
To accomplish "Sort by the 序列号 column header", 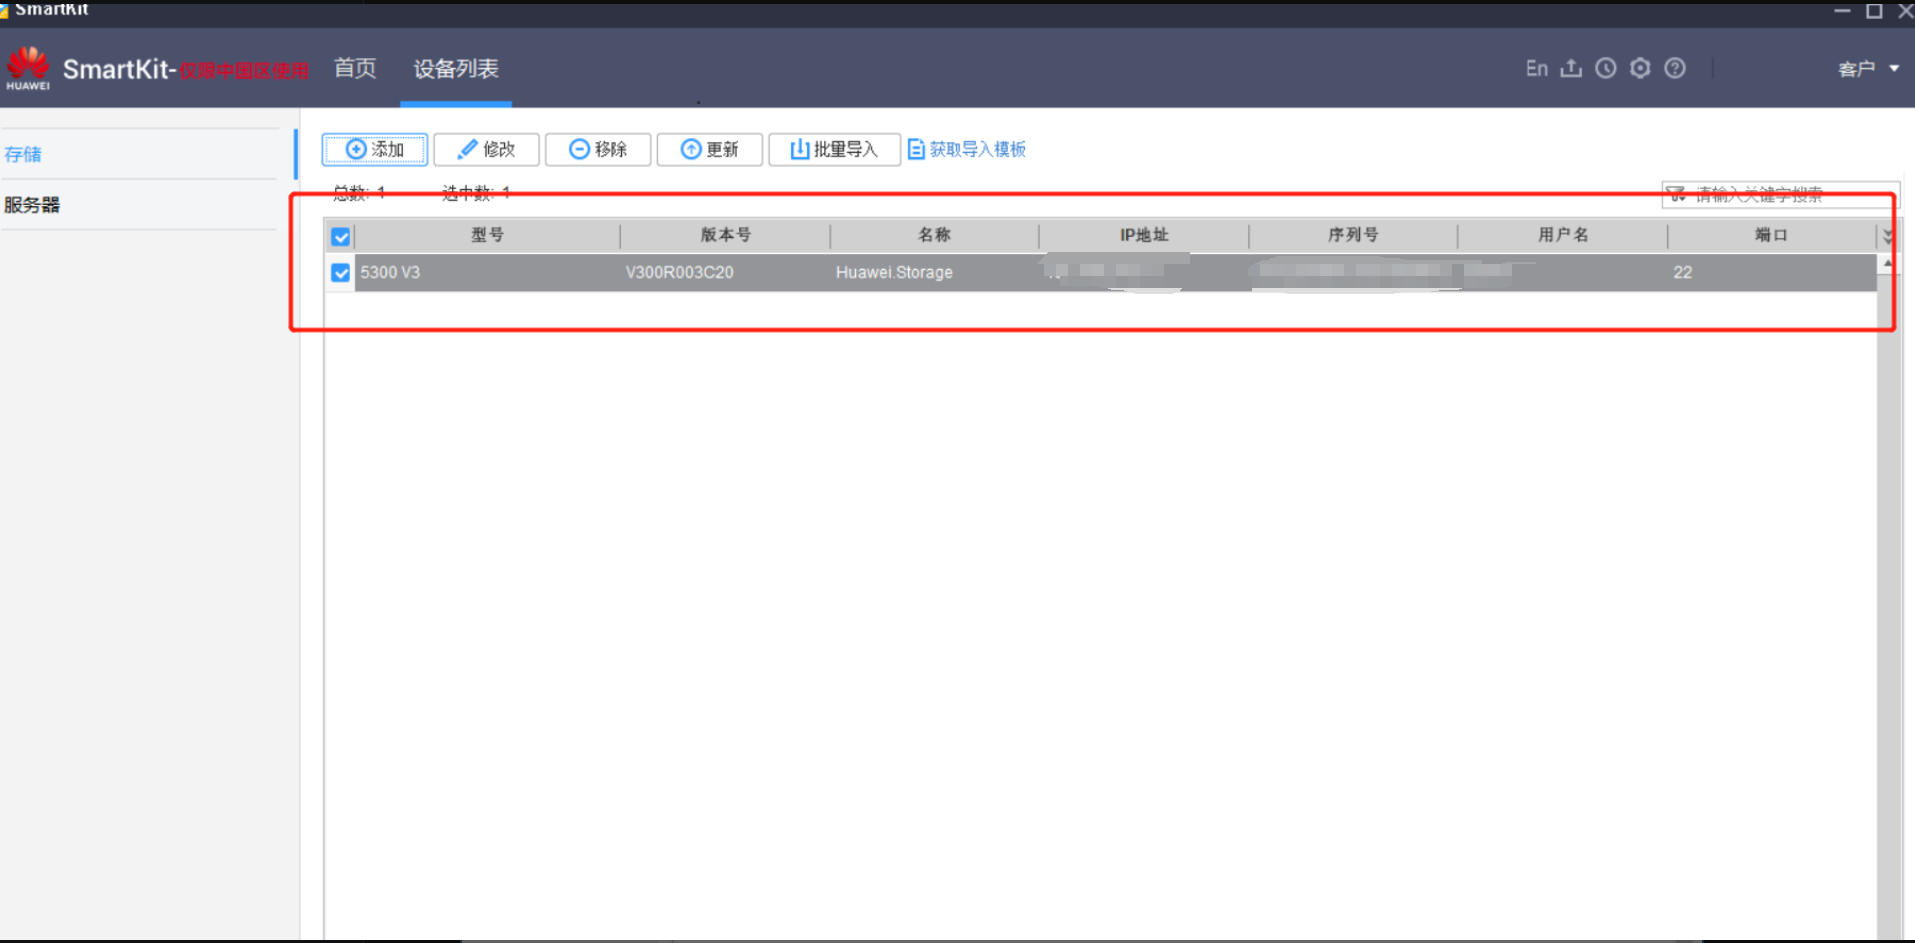I will pyautogui.click(x=1353, y=235).
